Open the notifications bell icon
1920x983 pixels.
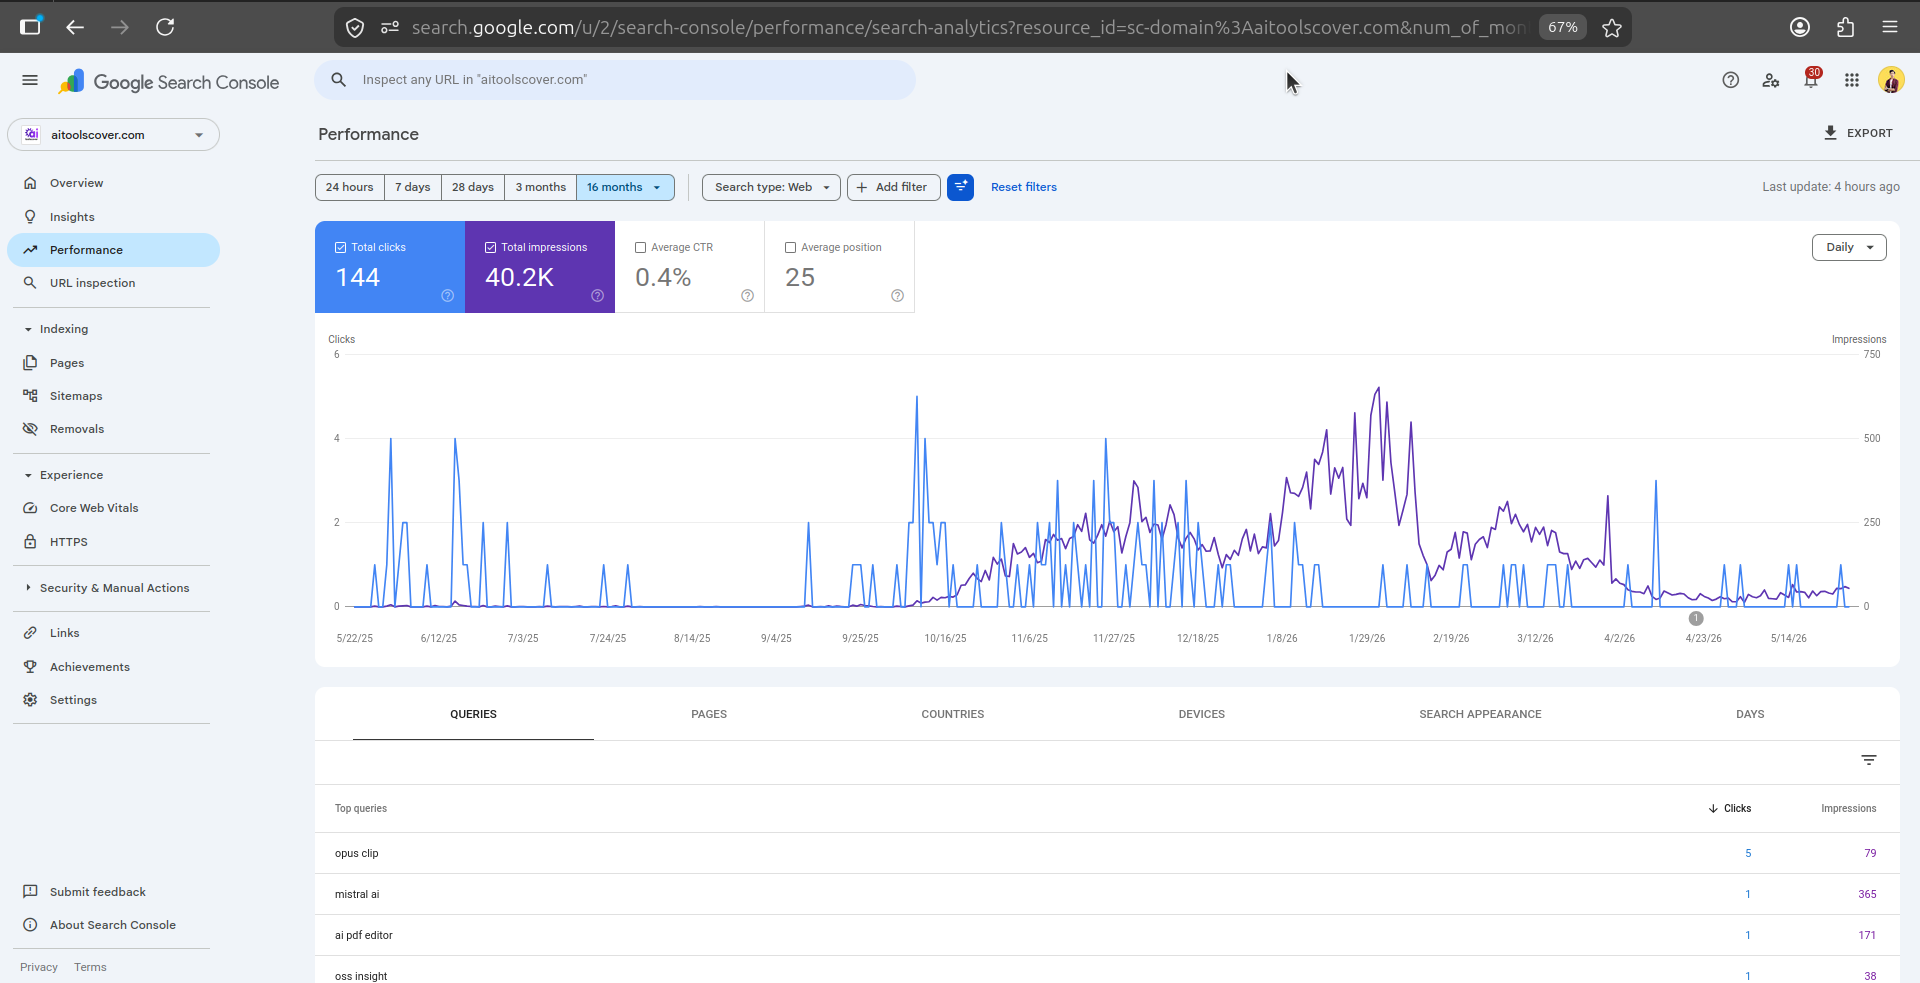1811,80
